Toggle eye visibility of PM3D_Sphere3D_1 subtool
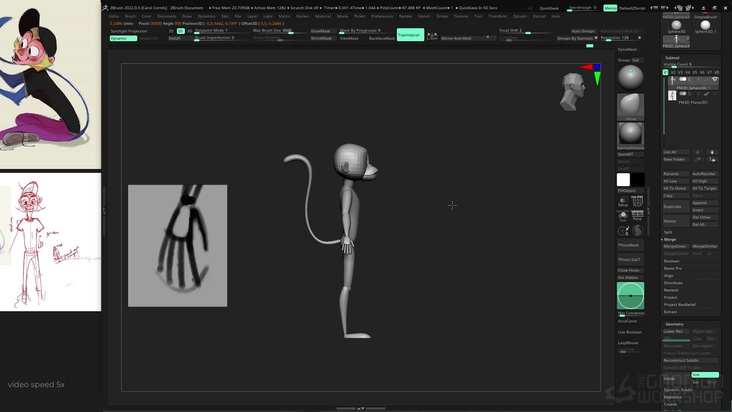Viewport: 732px width, 412px height. [x=714, y=79]
